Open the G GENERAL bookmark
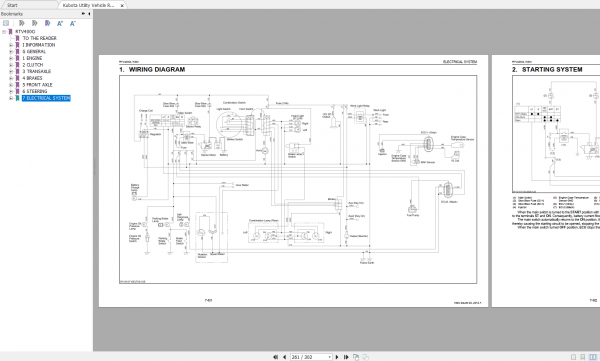600x361 pixels. click(34, 52)
